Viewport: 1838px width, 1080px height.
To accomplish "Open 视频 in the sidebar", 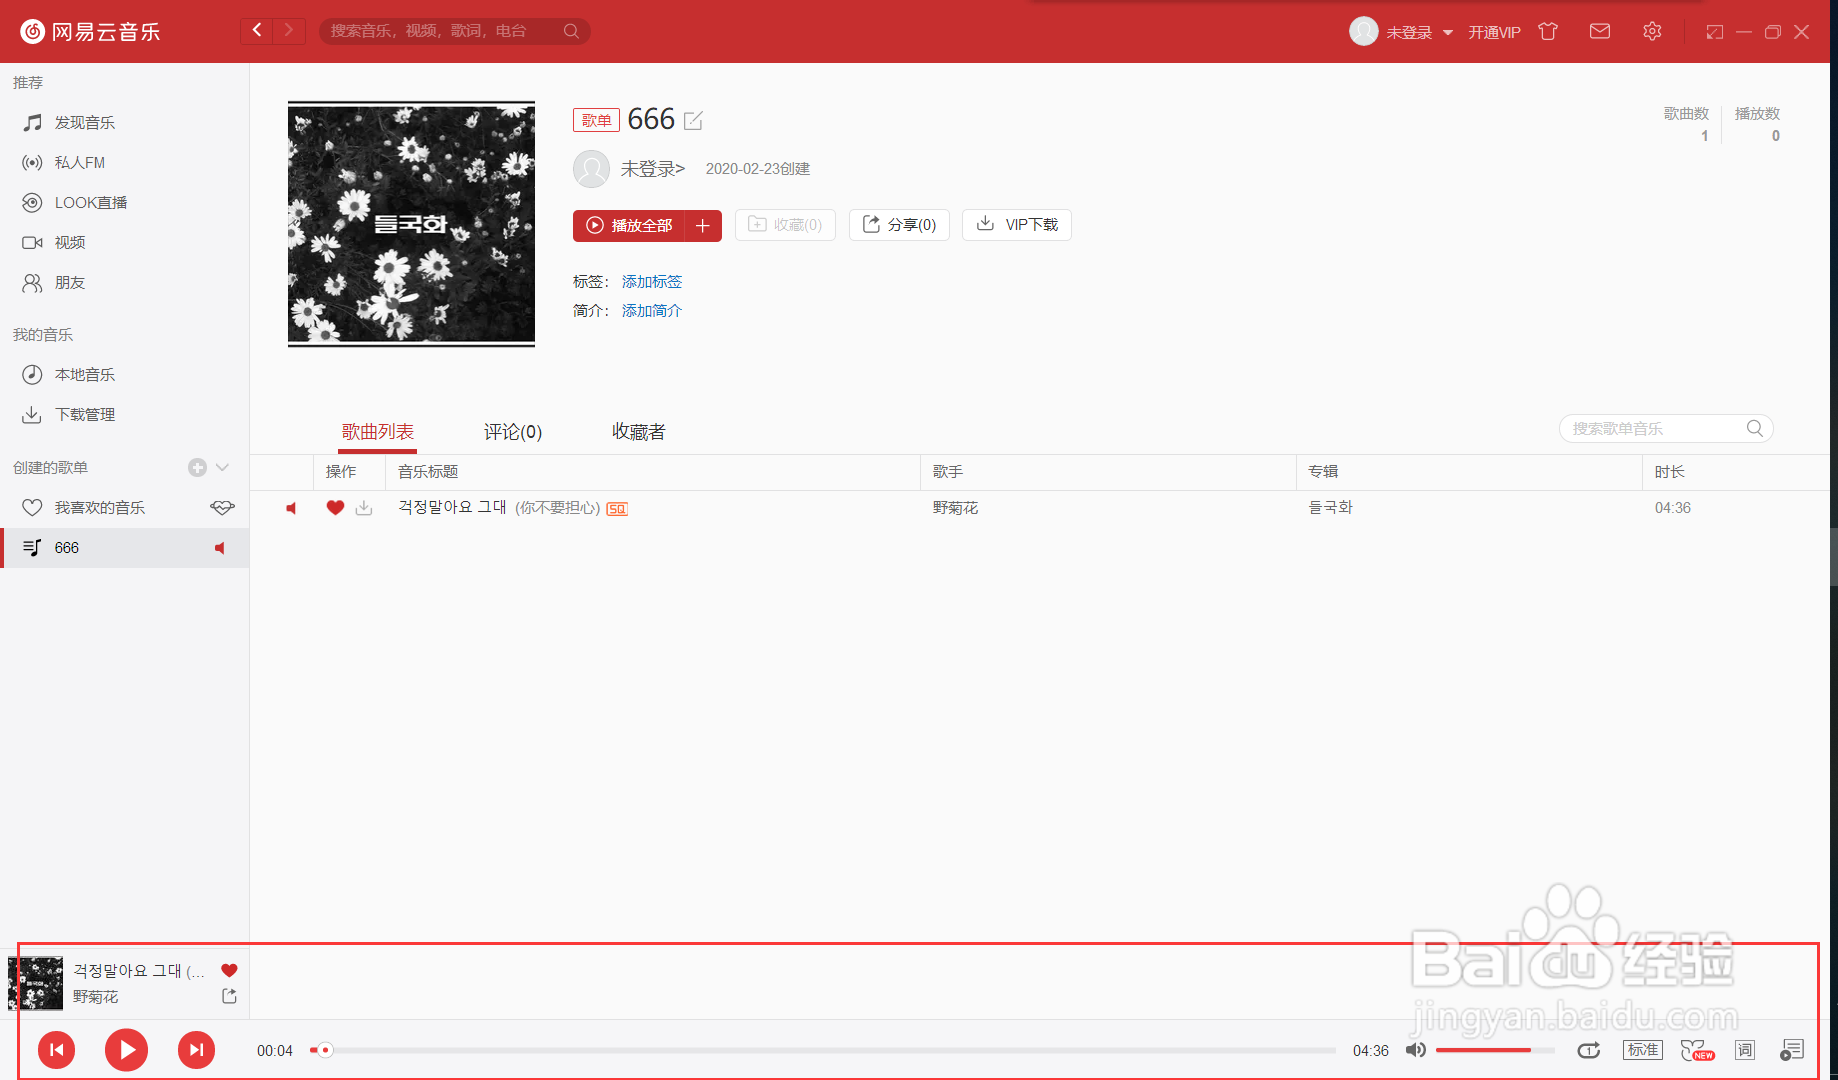I will 124,243.
